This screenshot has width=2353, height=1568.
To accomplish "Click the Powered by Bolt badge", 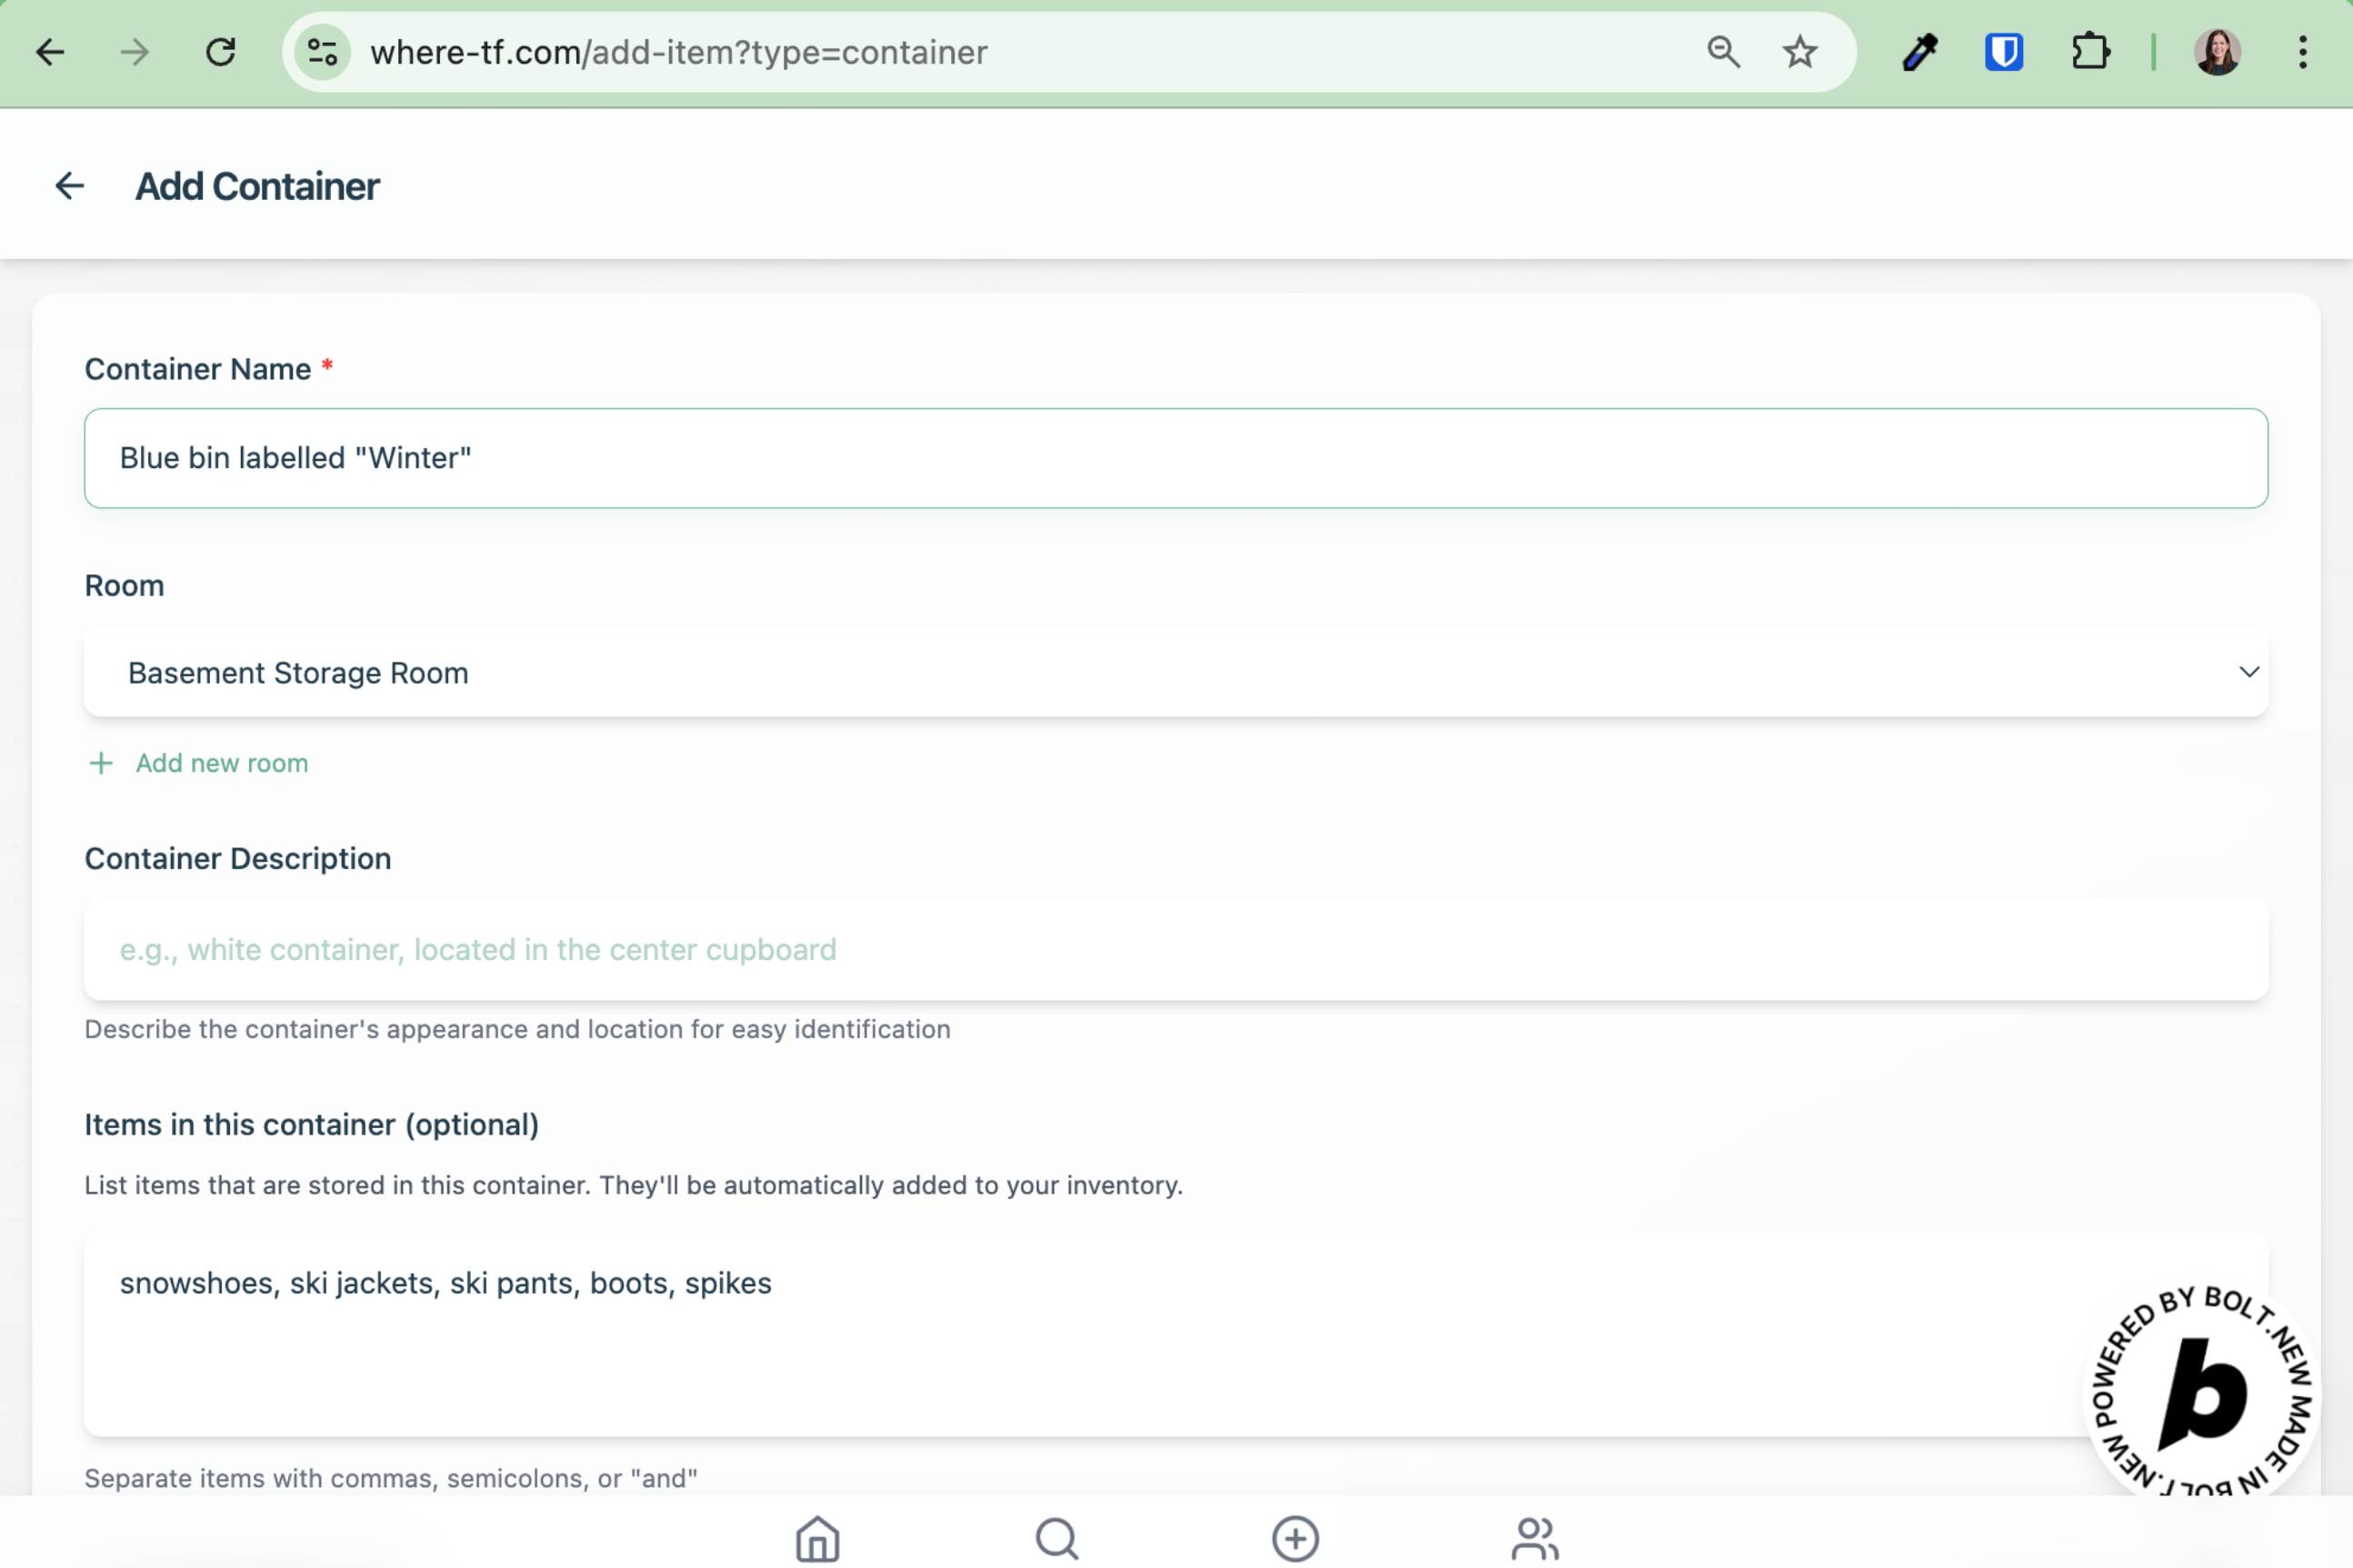I will click(2201, 1395).
